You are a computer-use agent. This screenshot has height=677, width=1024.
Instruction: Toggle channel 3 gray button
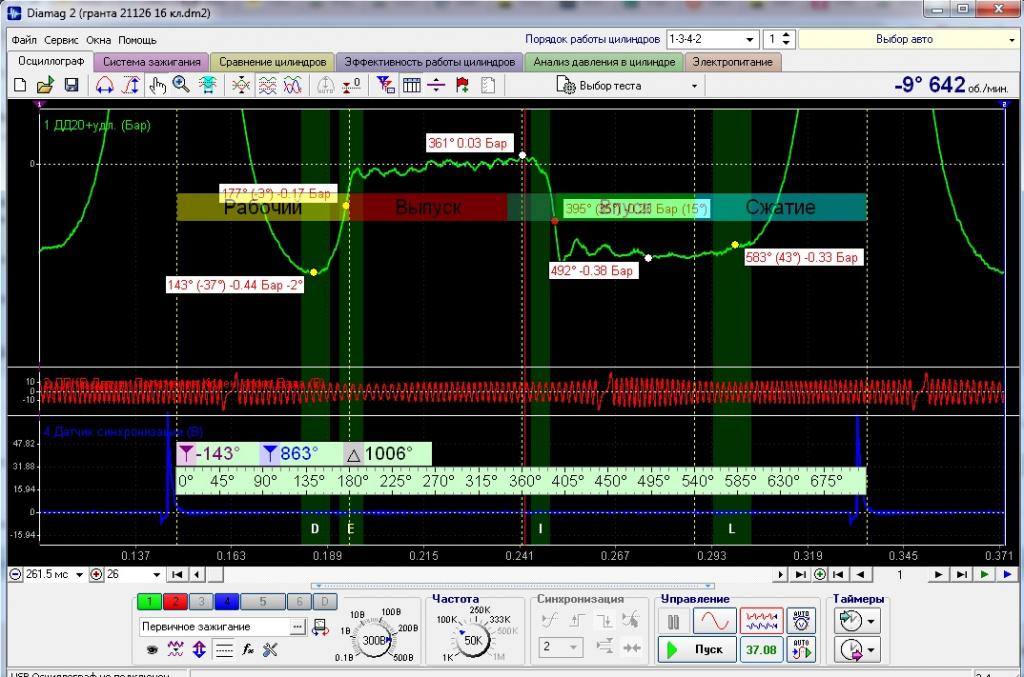(201, 601)
